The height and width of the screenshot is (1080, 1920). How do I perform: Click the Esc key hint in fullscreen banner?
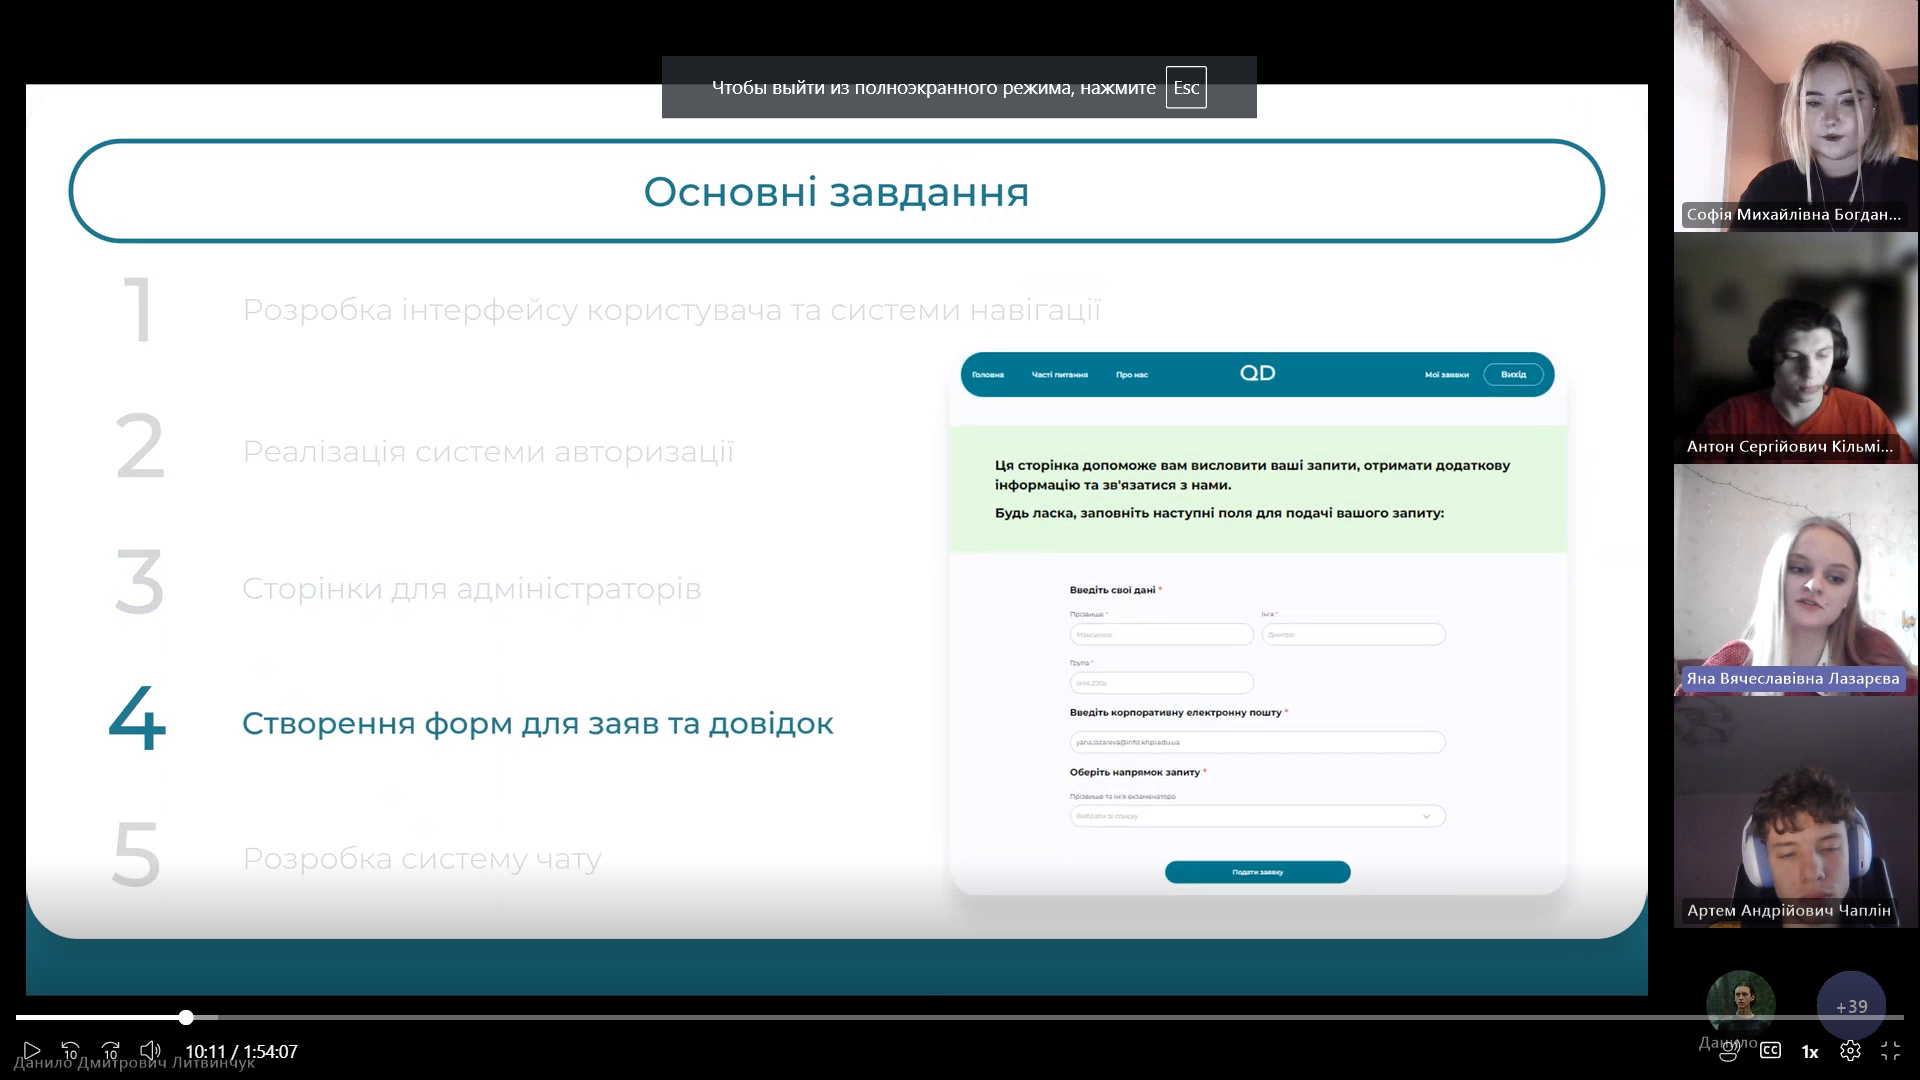[1186, 87]
